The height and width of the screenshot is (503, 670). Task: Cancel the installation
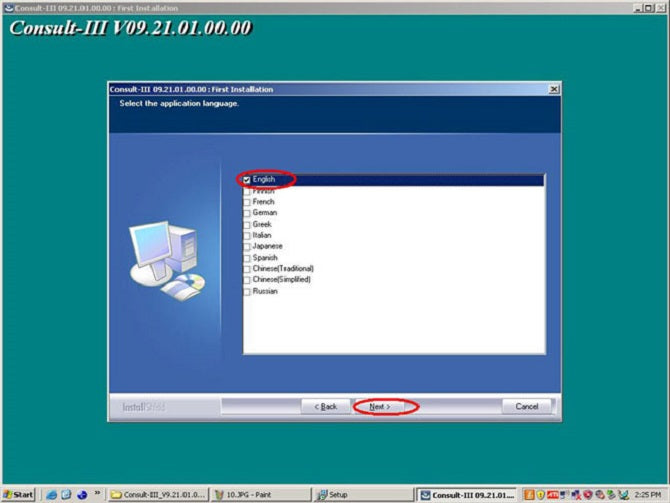pos(526,406)
